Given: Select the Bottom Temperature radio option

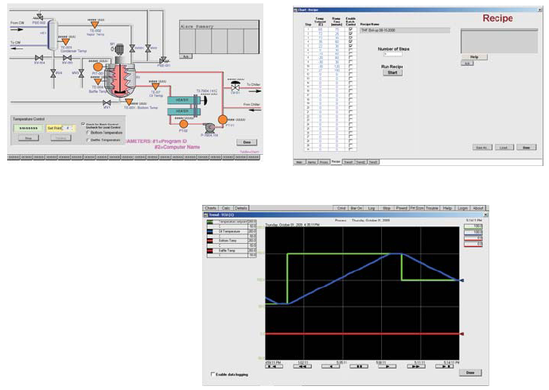Looking at the screenshot, I should [88, 133].
